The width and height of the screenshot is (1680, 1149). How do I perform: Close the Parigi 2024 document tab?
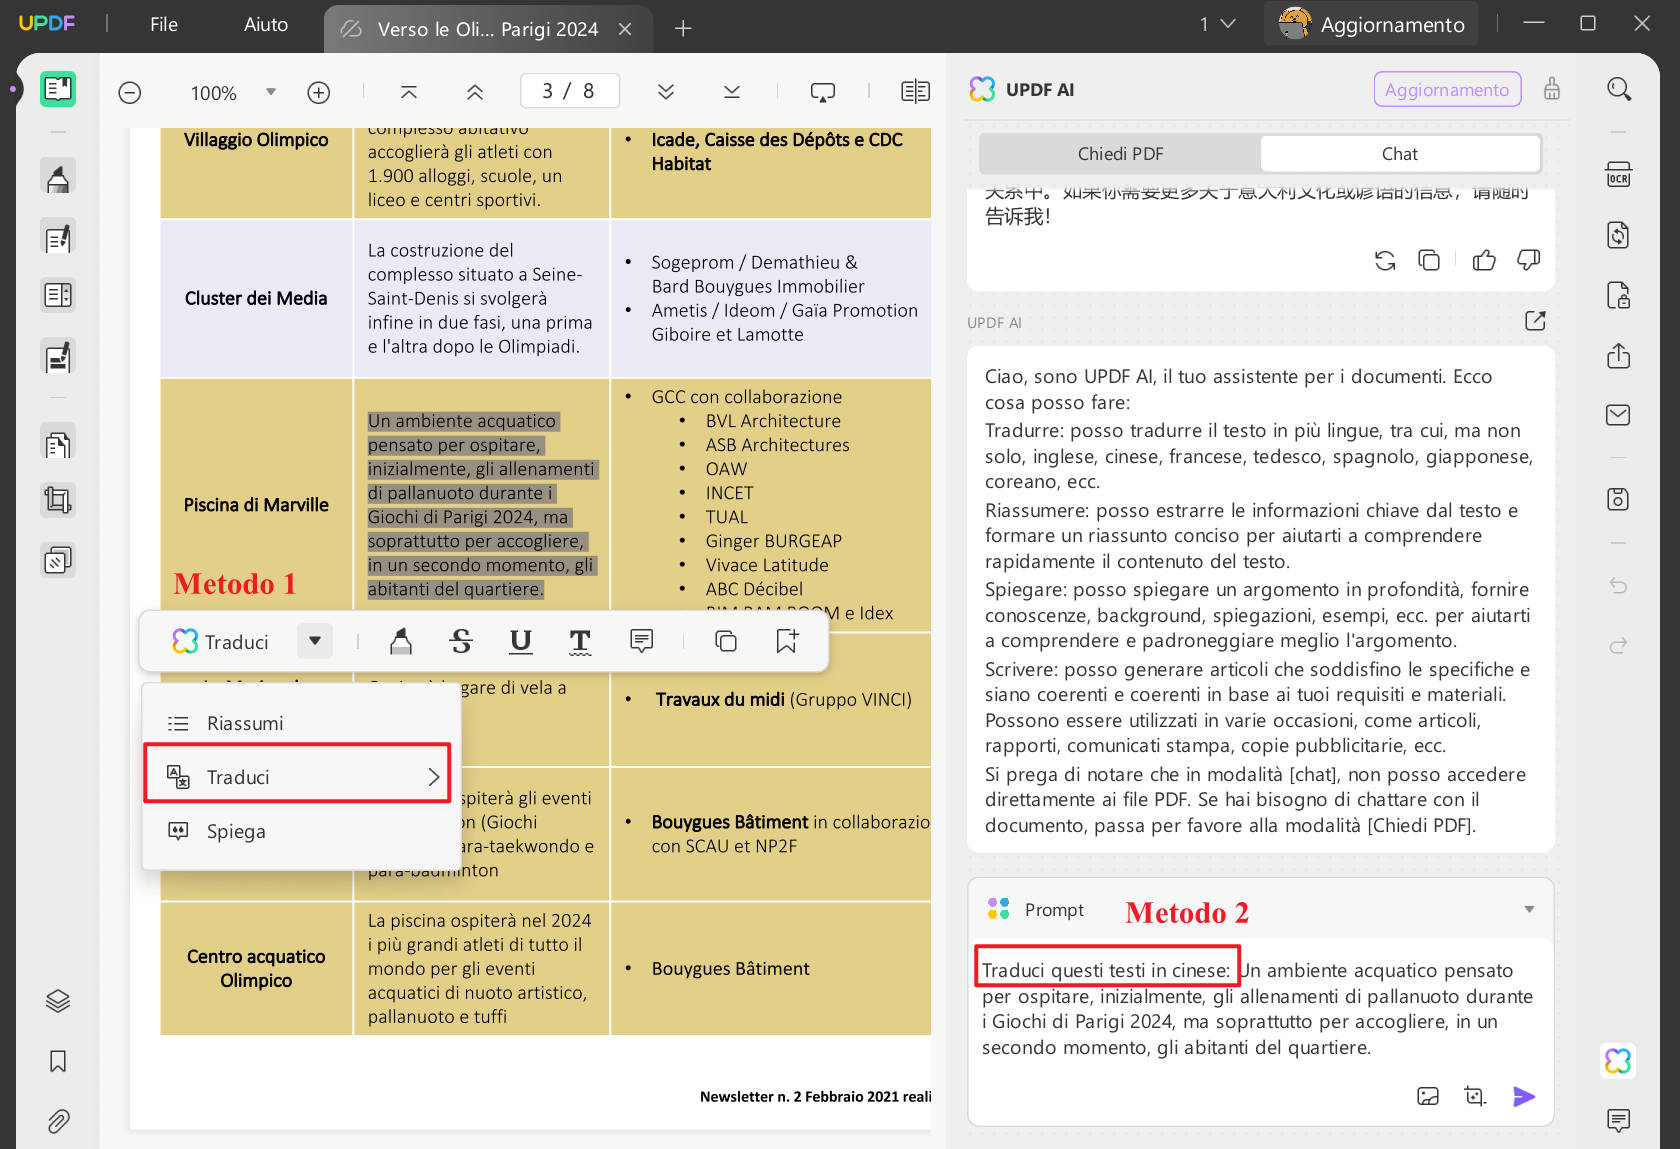tap(625, 29)
